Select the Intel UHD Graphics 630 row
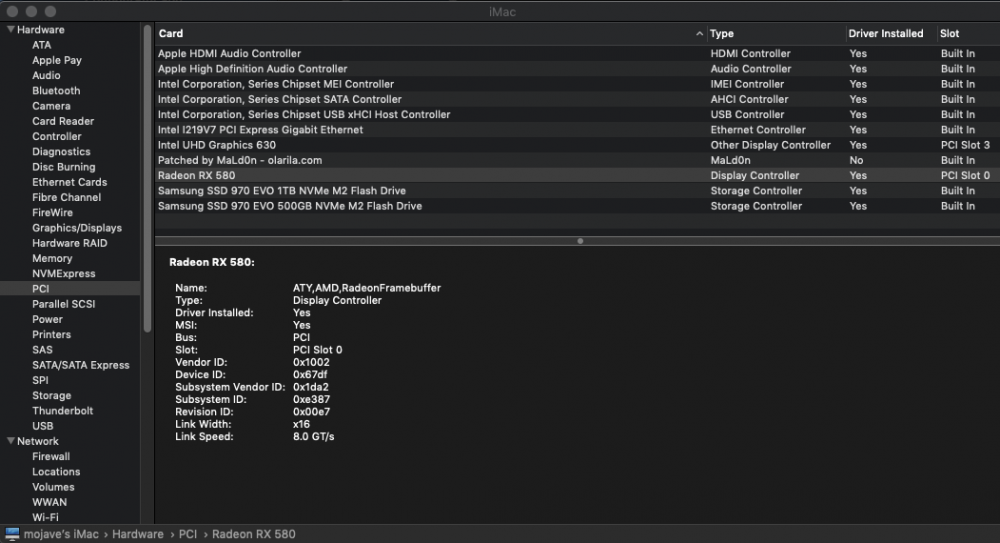1000x543 pixels. 577,145
